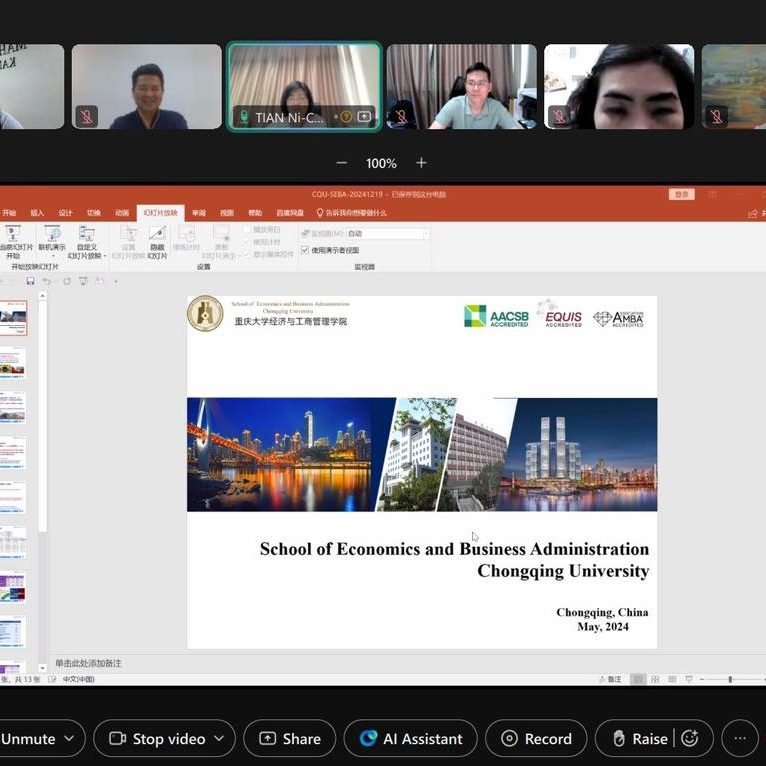Click the three-dots more options button
The width and height of the screenshot is (766, 766).
(739, 739)
